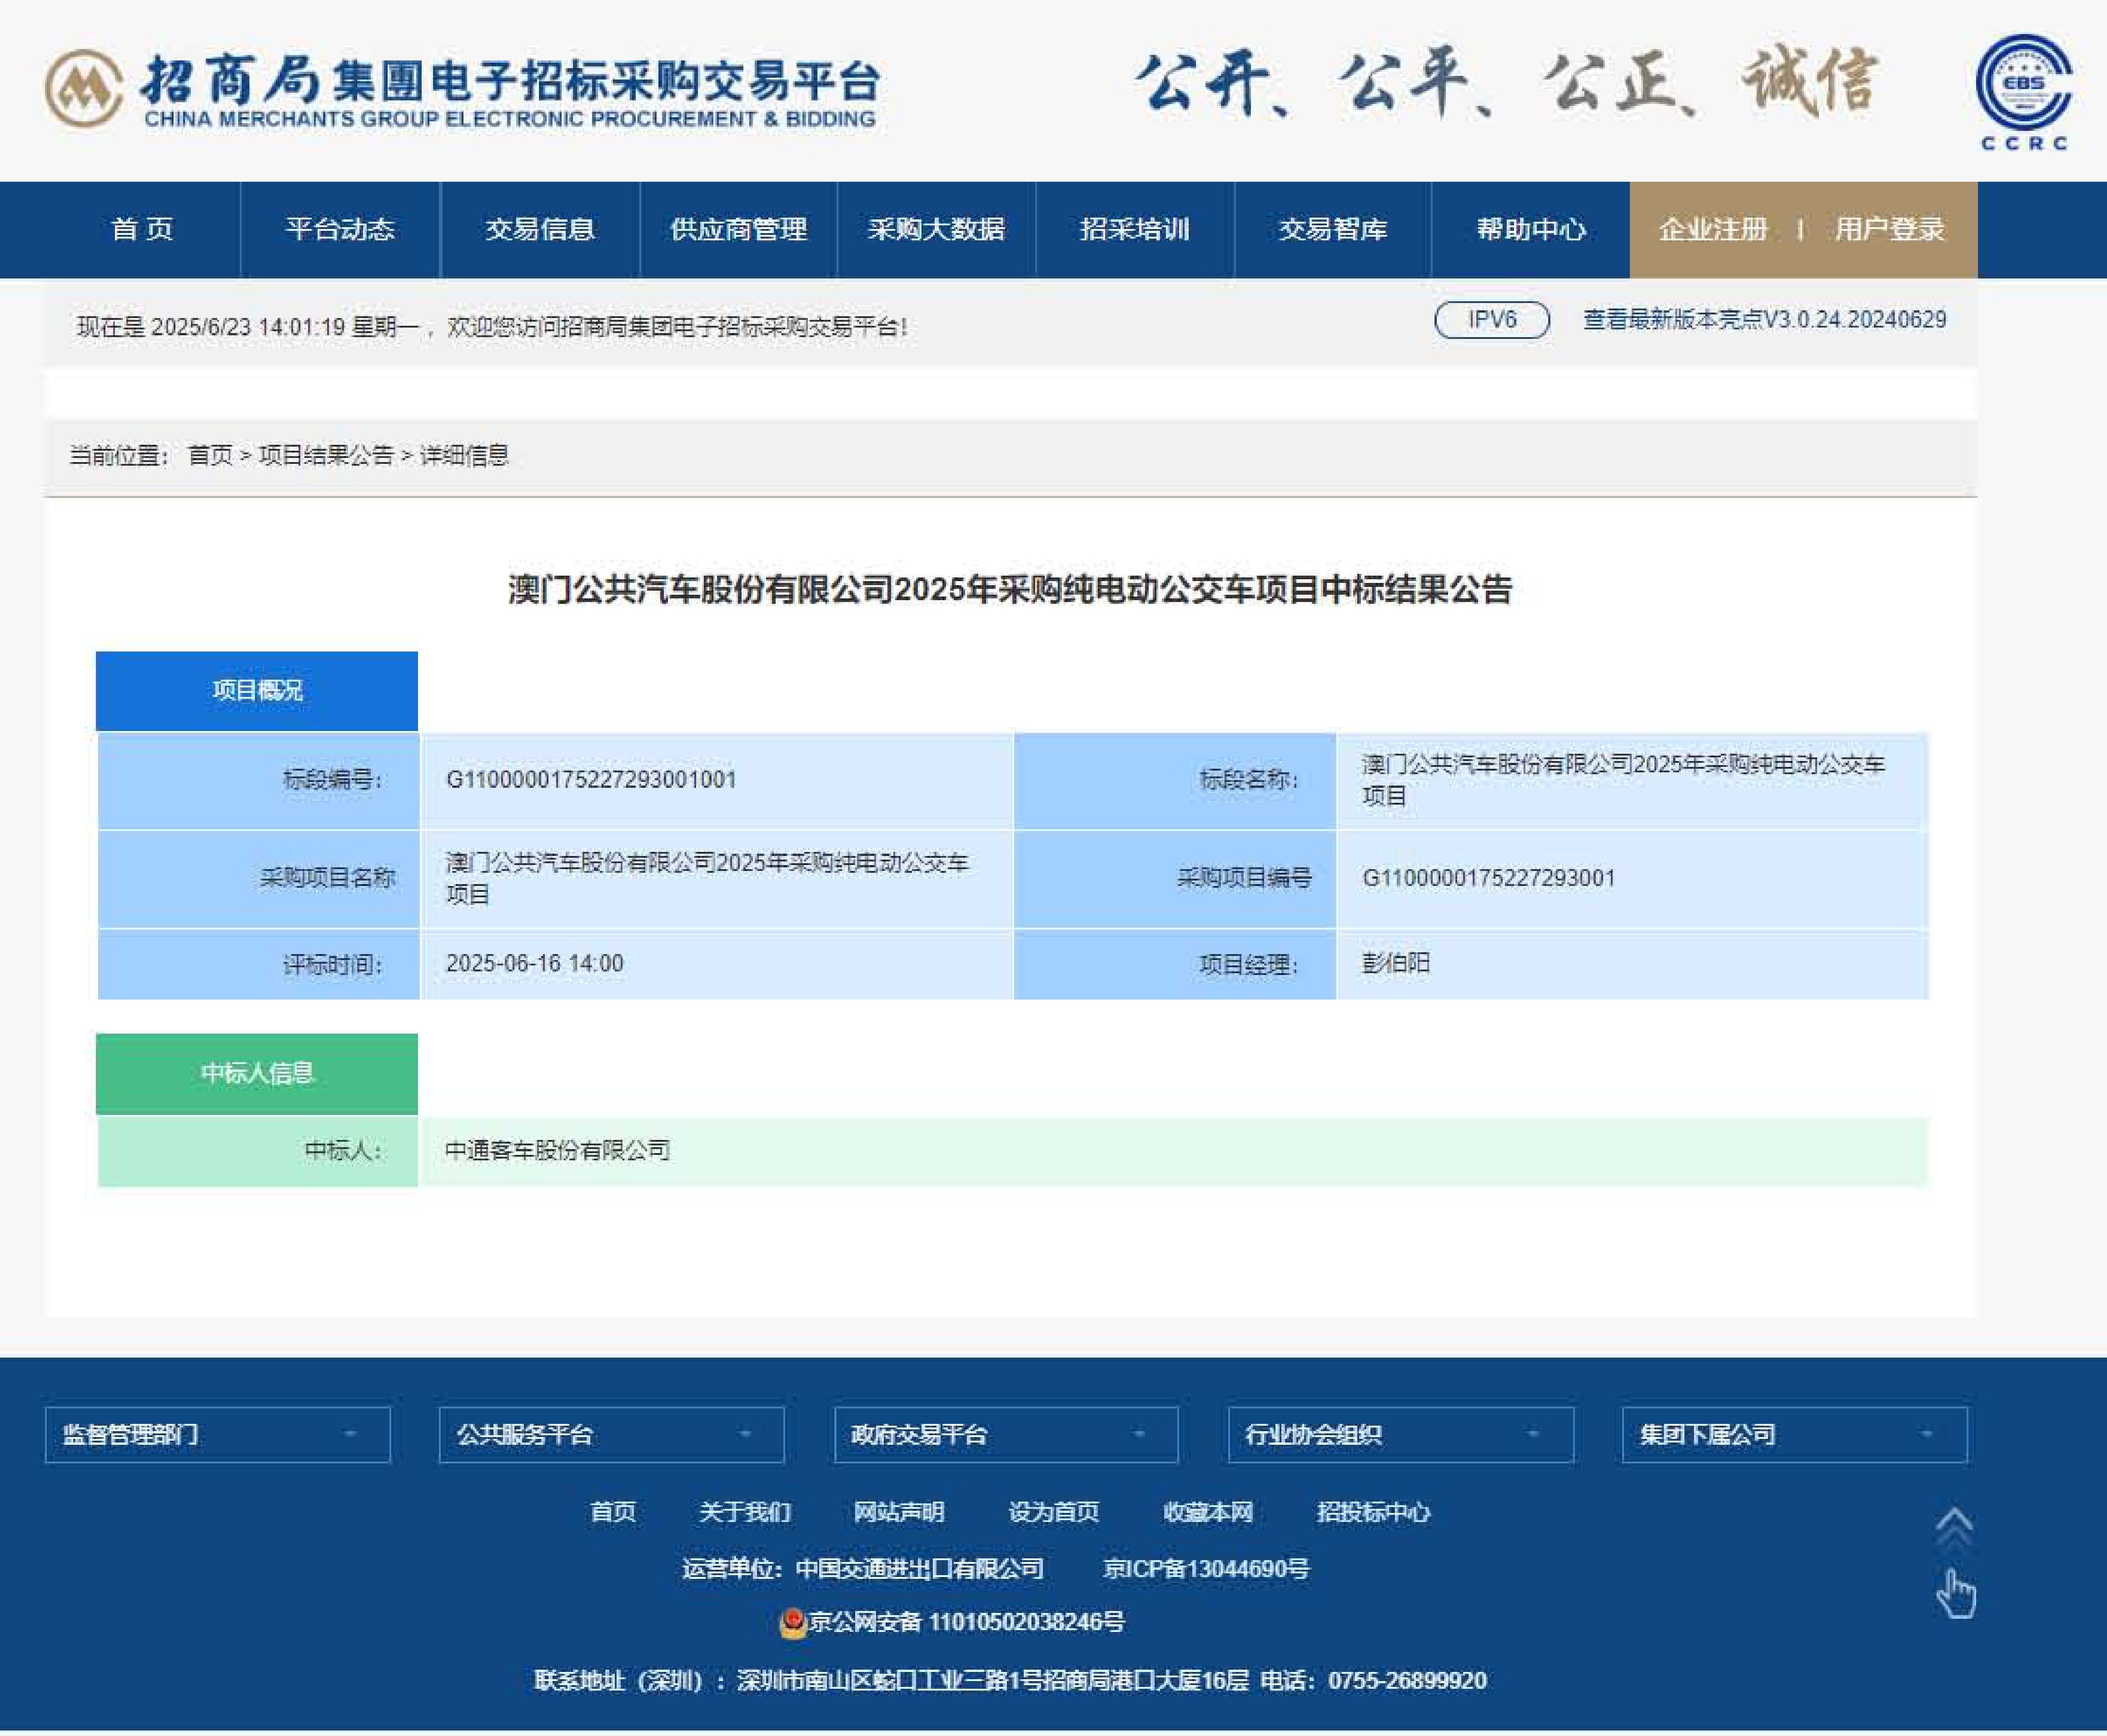Click 项目结果公告 in the breadcrumb
Image resolution: width=2107 pixels, height=1736 pixels.
click(326, 456)
